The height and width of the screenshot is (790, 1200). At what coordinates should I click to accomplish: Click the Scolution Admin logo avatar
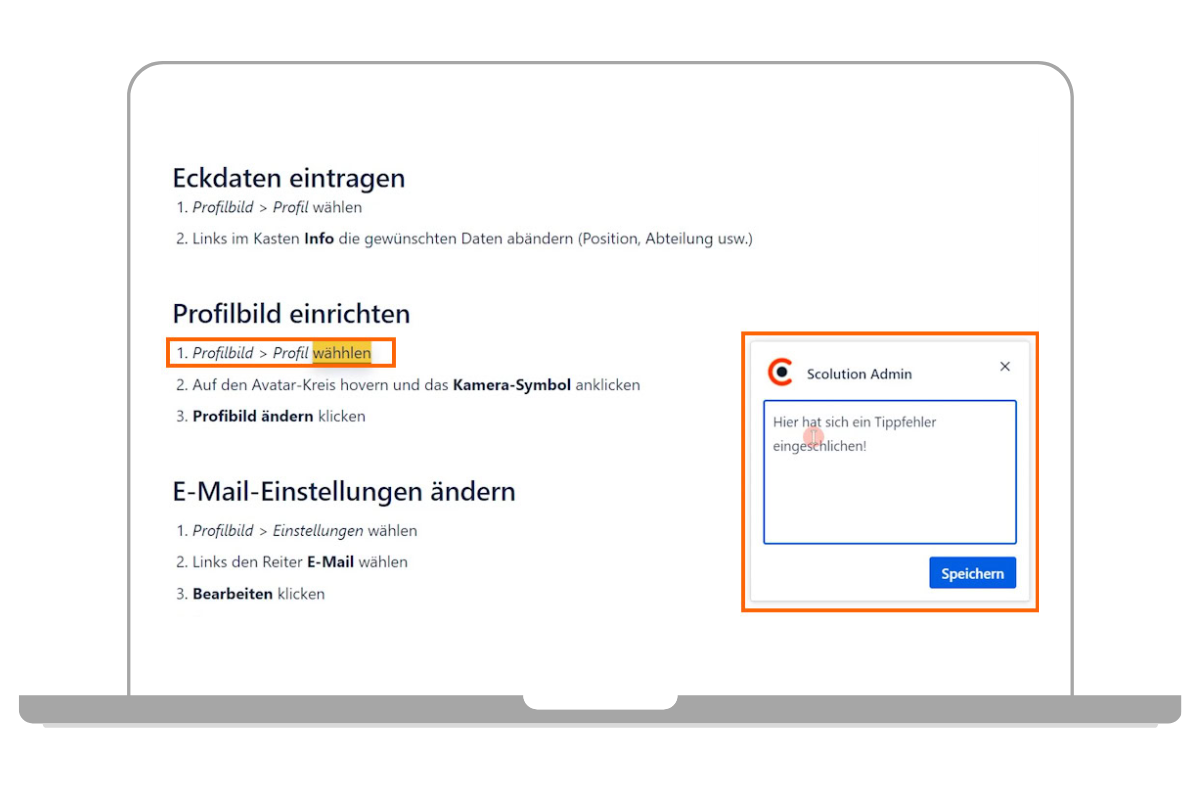pos(780,372)
